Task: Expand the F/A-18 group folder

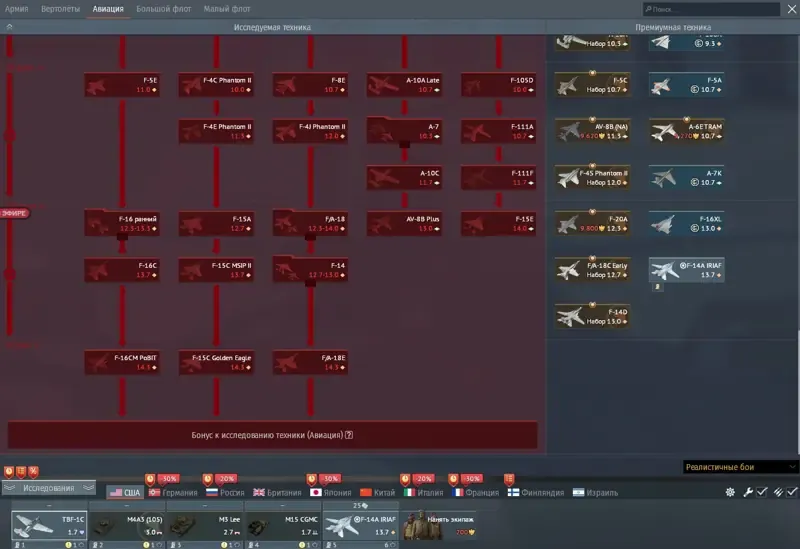Action: point(310,223)
